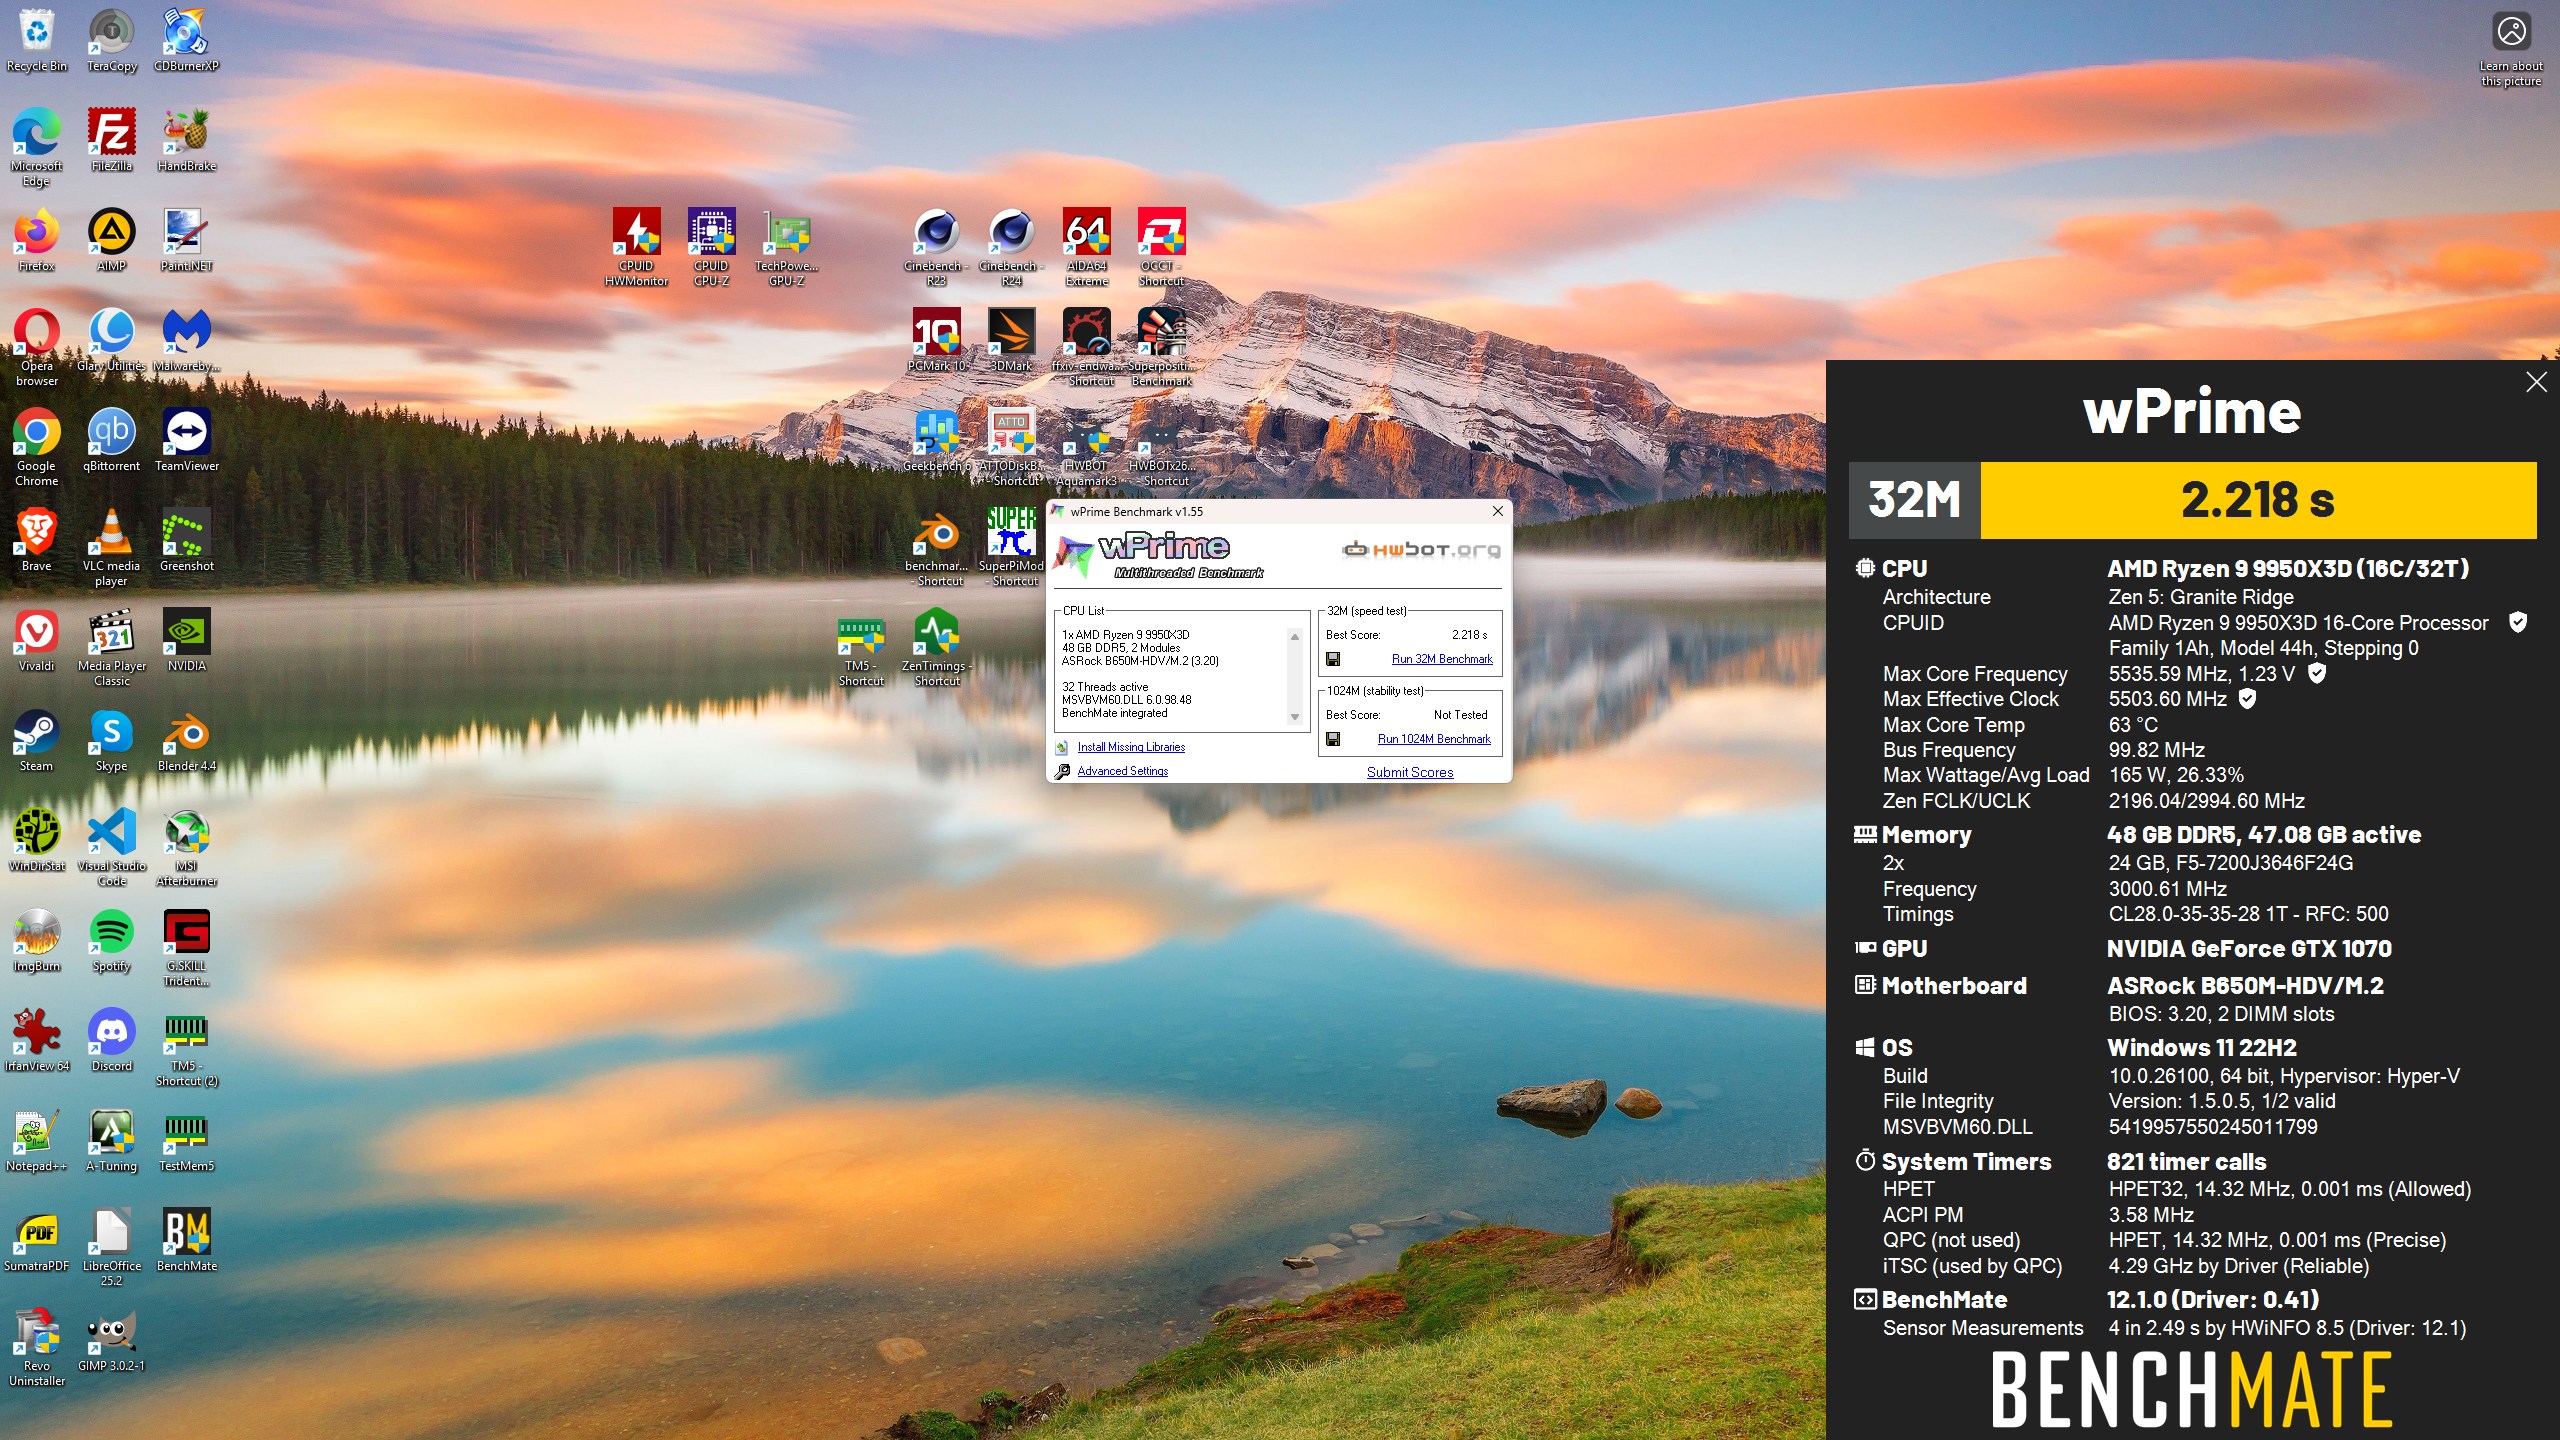Image resolution: width=2560 pixels, height=1440 pixels.
Task: Select Superposition Benchmark icon
Action: pyautogui.click(x=1162, y=347)
